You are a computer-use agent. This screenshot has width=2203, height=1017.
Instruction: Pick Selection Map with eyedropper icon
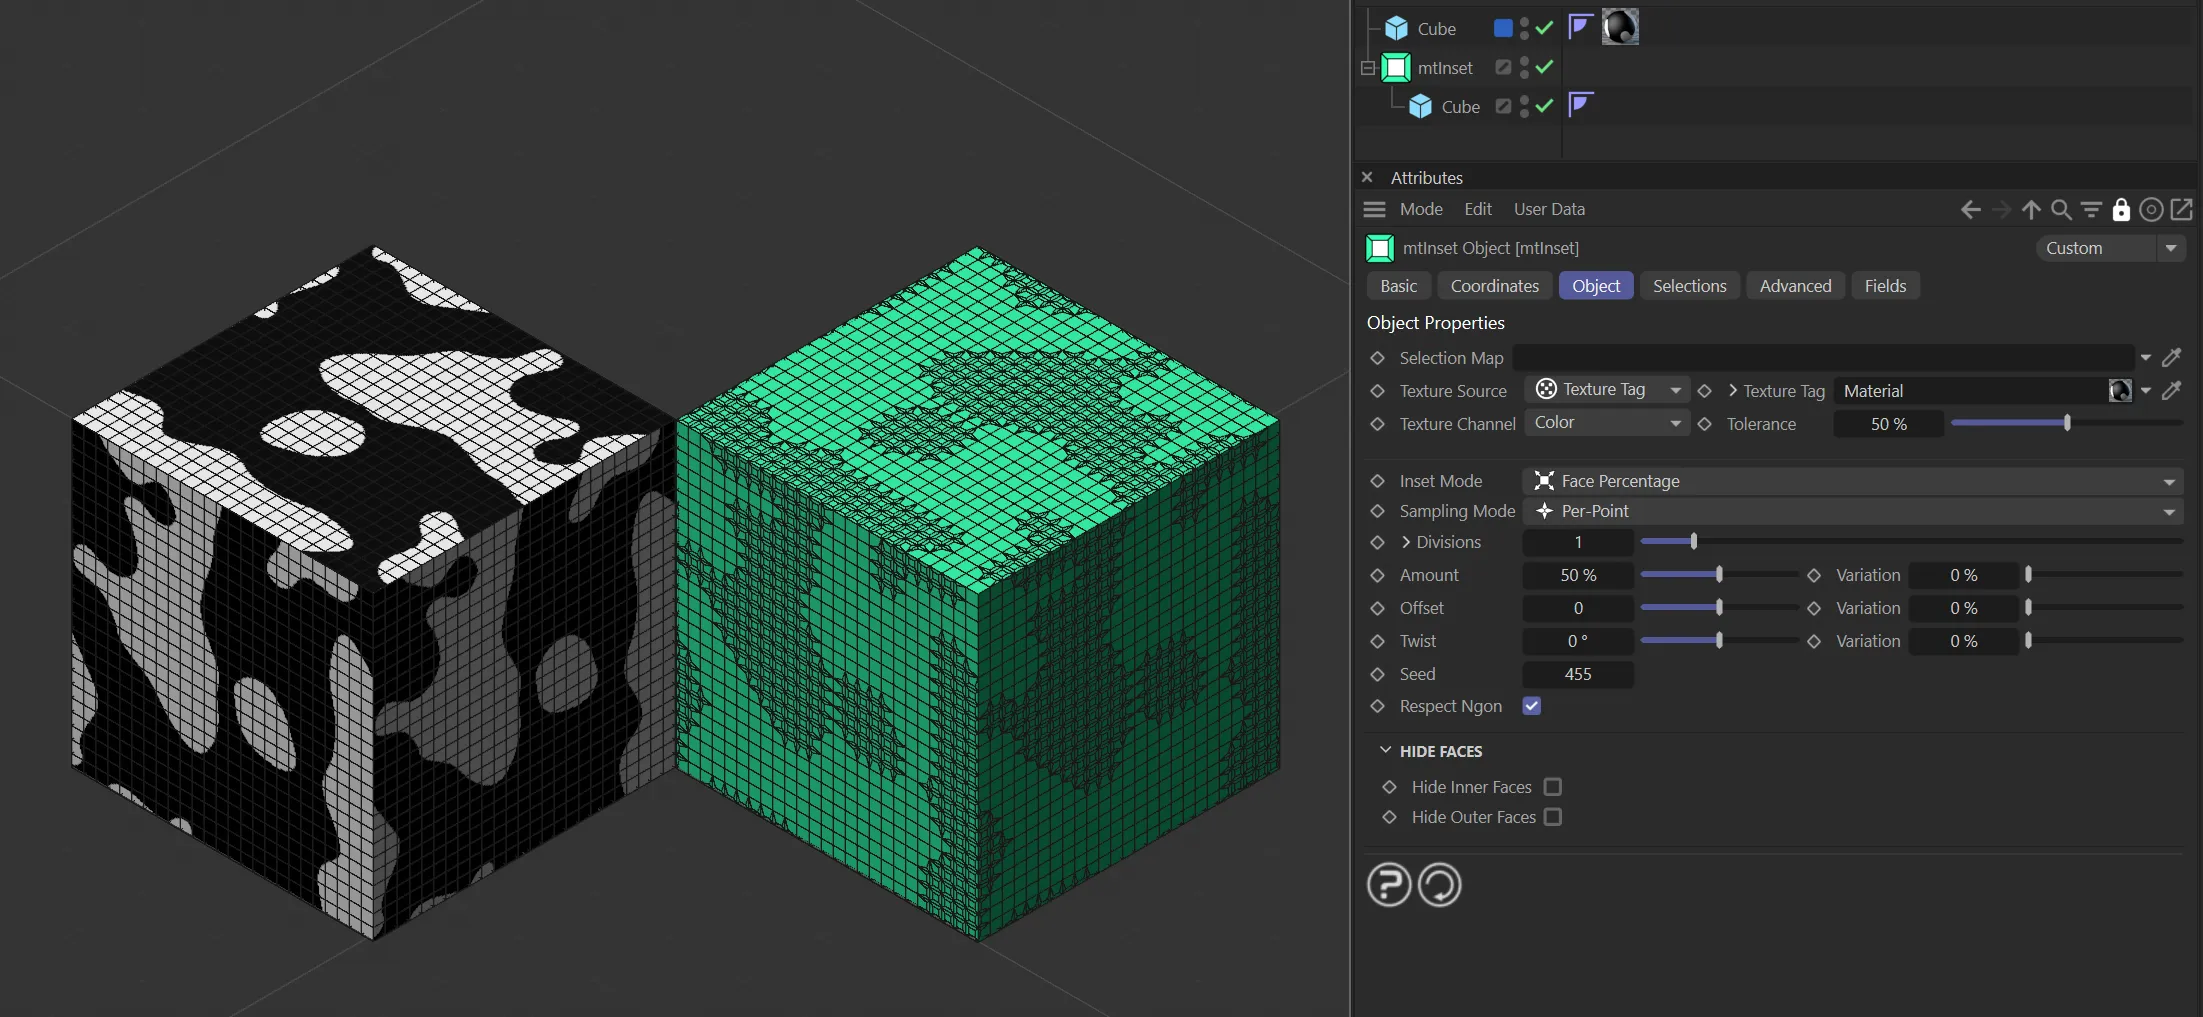click(x=2172, y=358)
